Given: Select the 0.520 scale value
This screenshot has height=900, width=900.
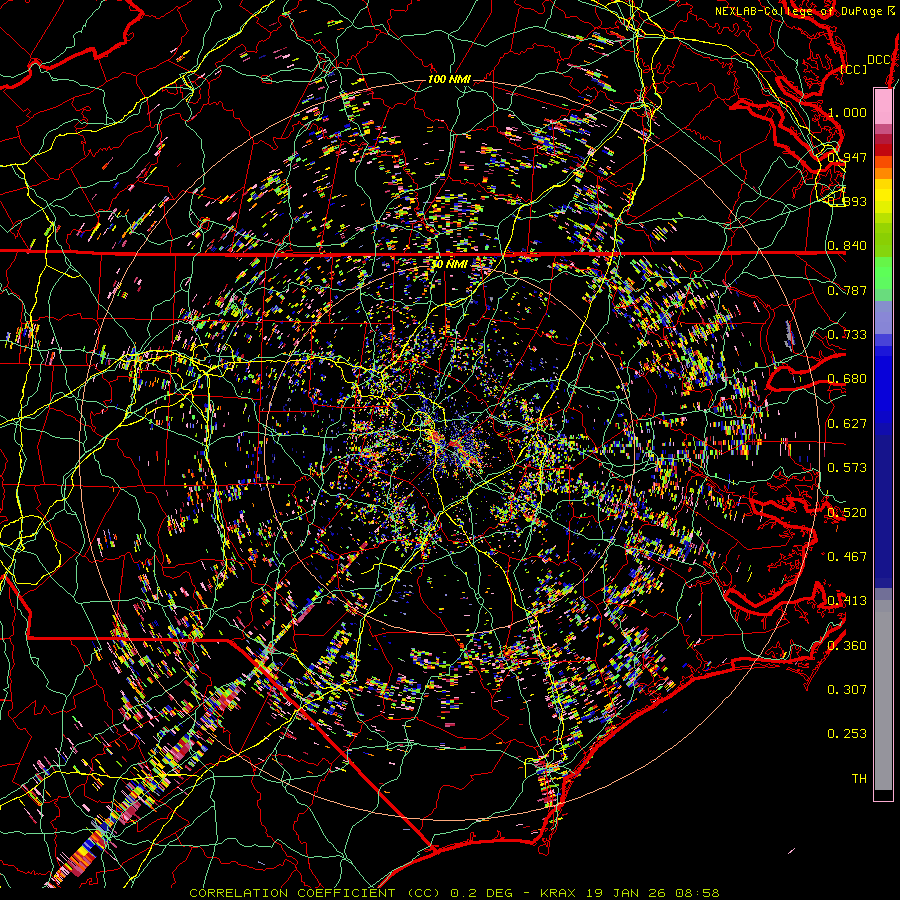Looking at the screenshot, I should 847,513.
